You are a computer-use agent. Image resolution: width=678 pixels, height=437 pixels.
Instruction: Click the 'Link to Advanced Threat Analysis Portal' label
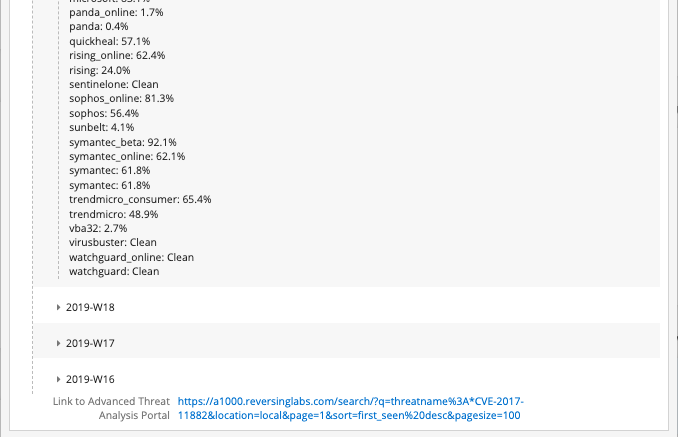tap(111, 408)
